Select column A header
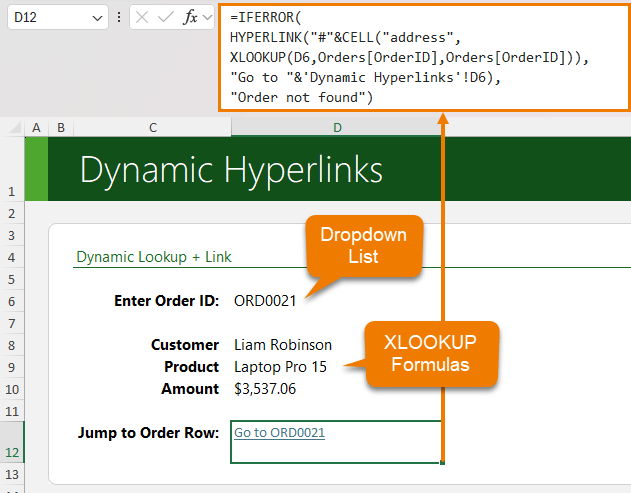Screen dimensions: 631x493 [36, 128]
